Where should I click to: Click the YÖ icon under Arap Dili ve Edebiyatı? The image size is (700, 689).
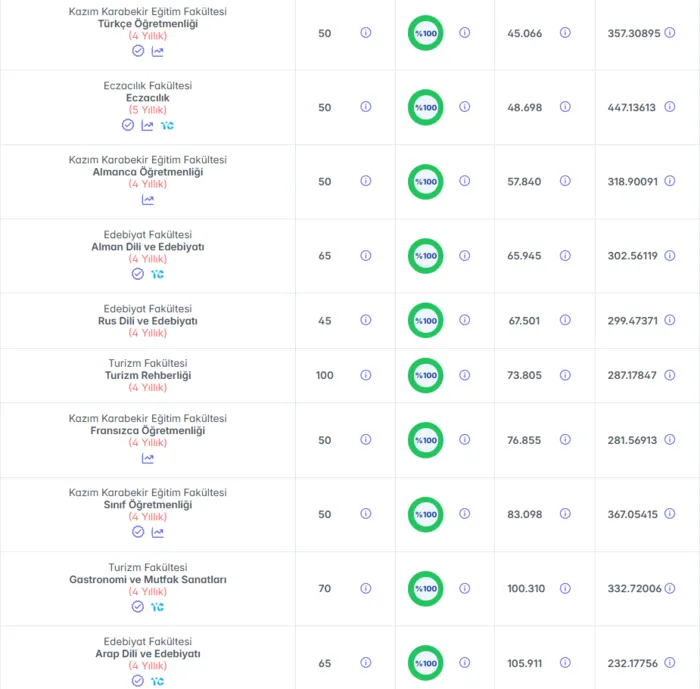pos(157,681)
